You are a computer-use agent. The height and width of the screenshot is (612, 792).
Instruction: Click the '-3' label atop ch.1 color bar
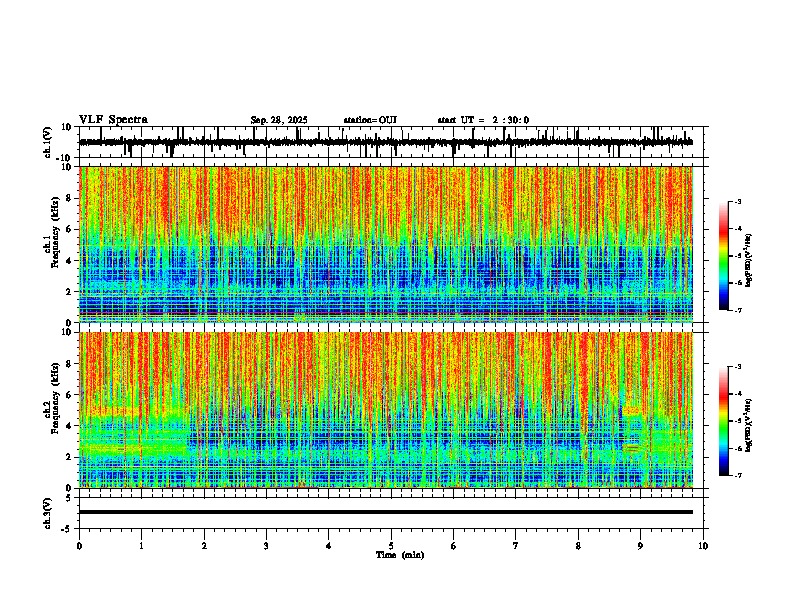[x=737, y=202]
